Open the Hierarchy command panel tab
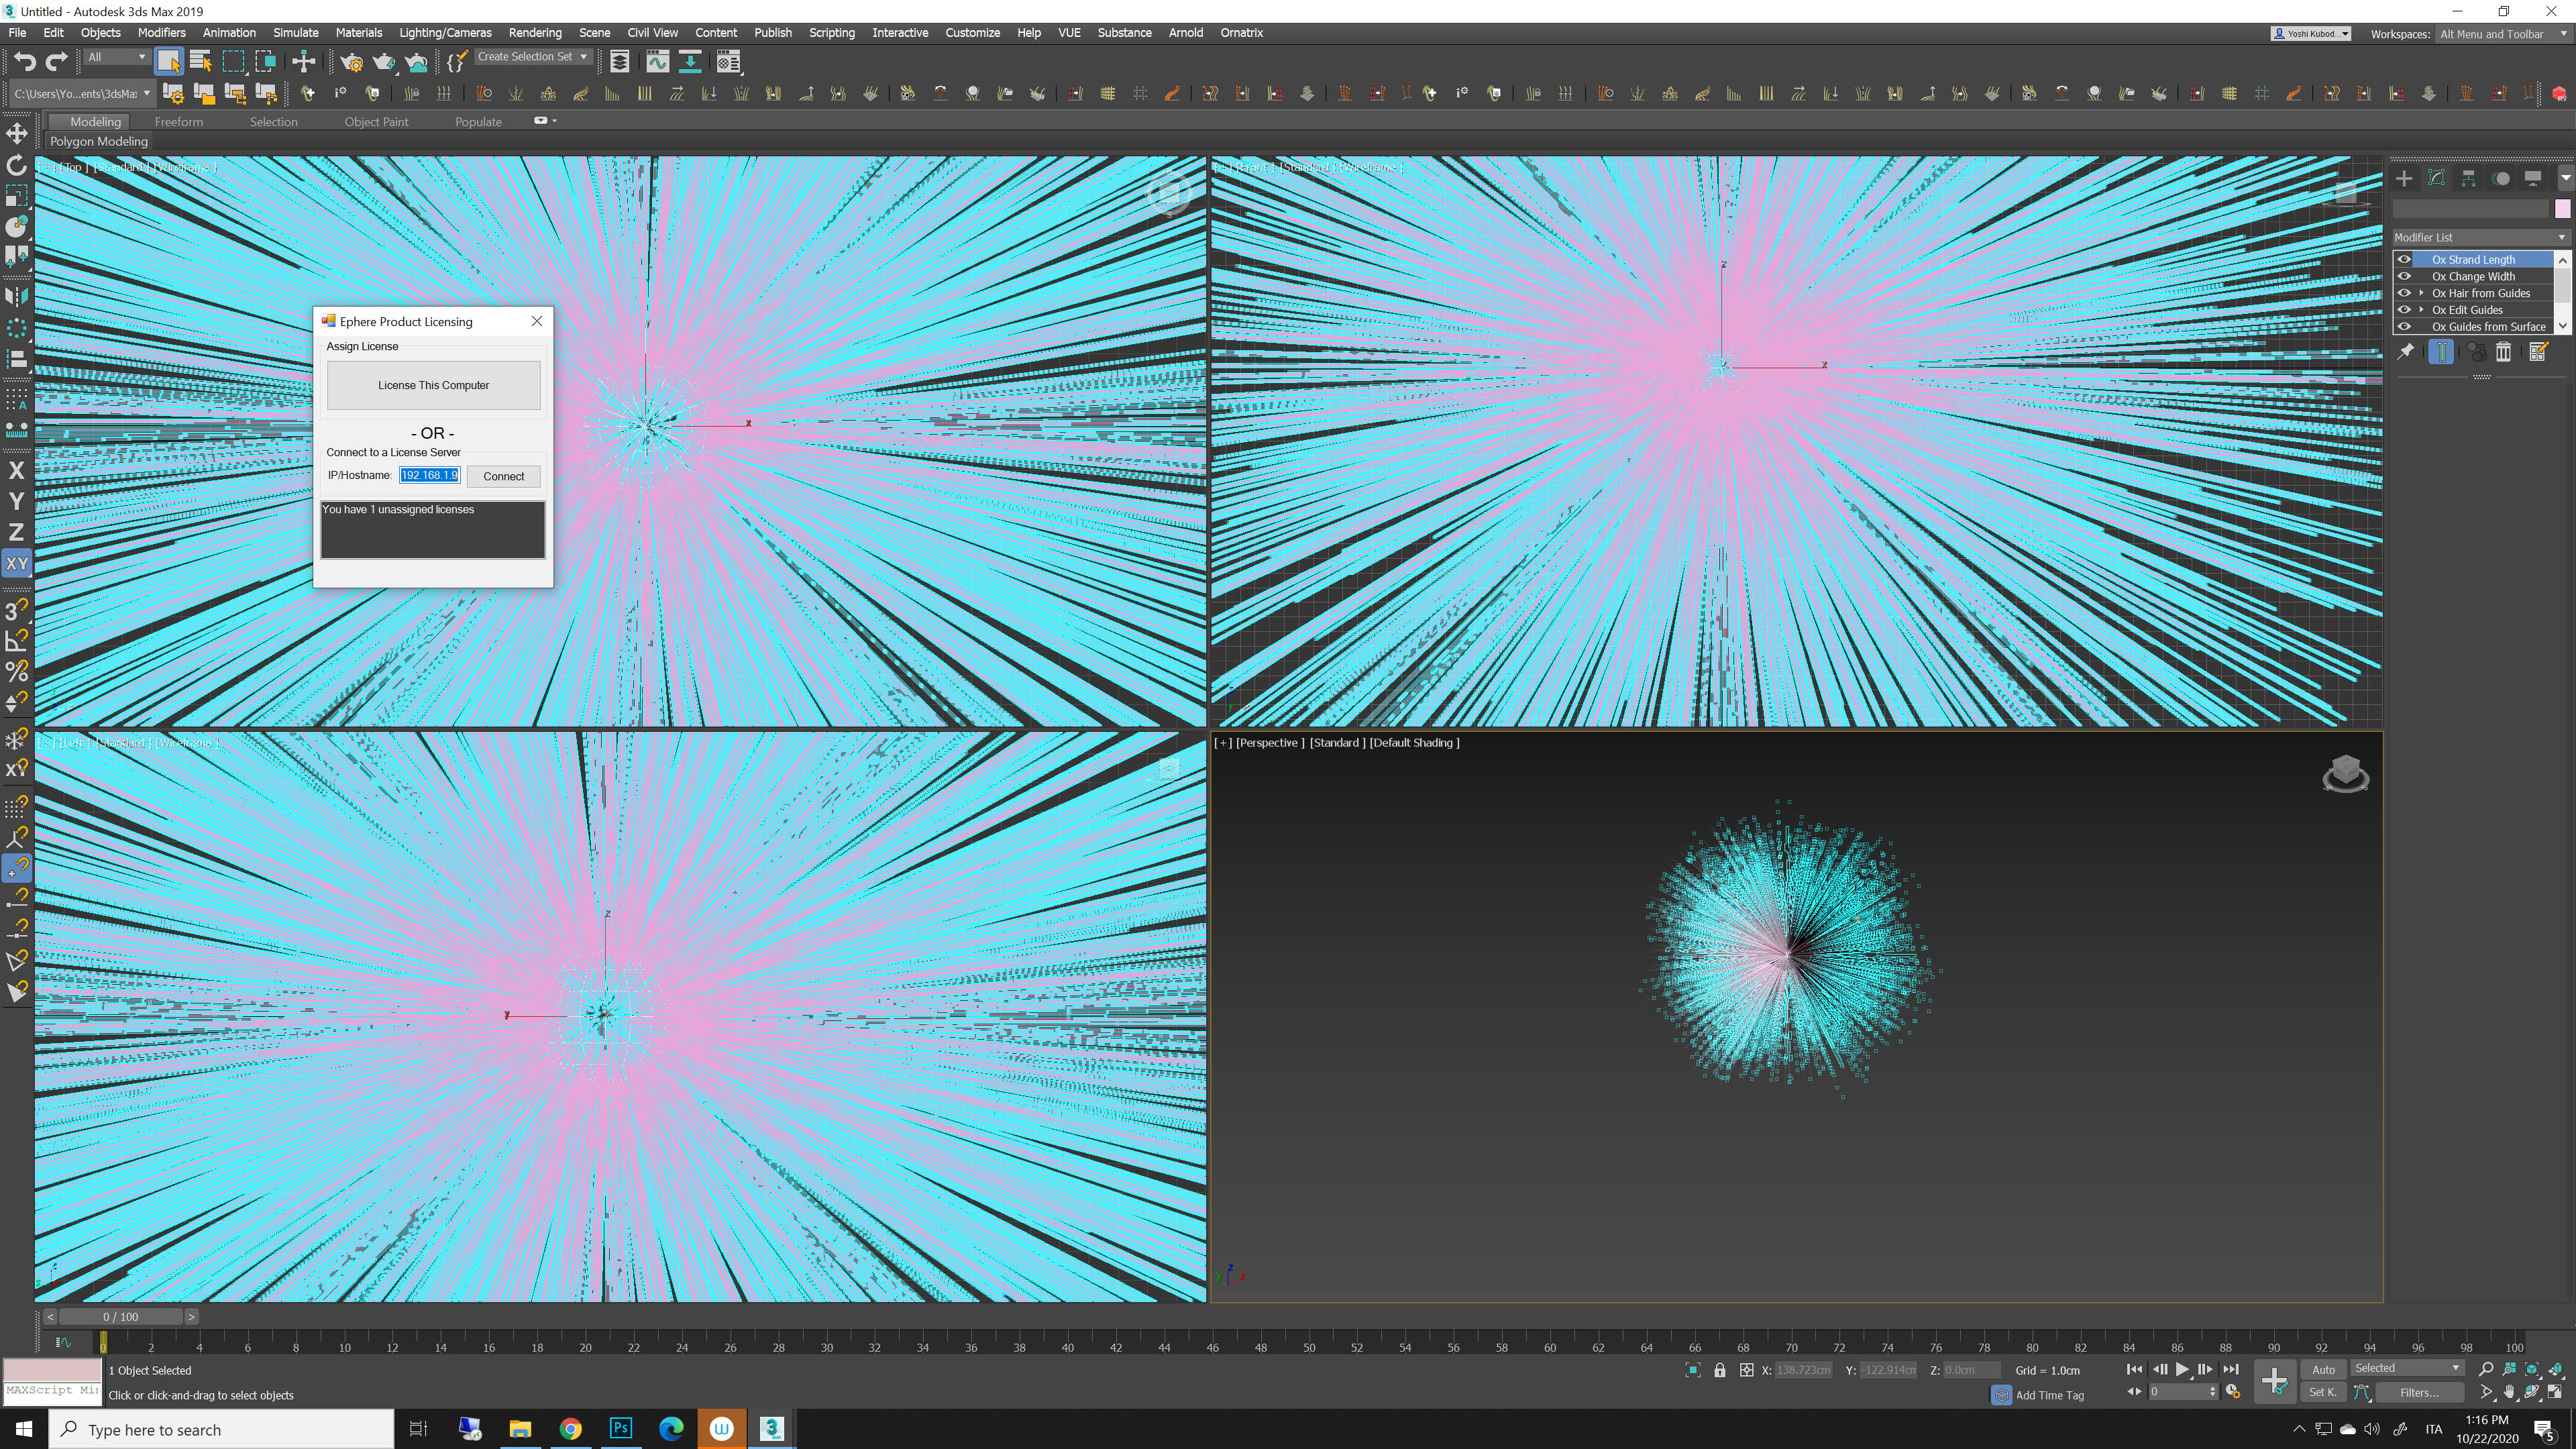Viewport: 2576px width, 1449px height. coord(2469,179)
